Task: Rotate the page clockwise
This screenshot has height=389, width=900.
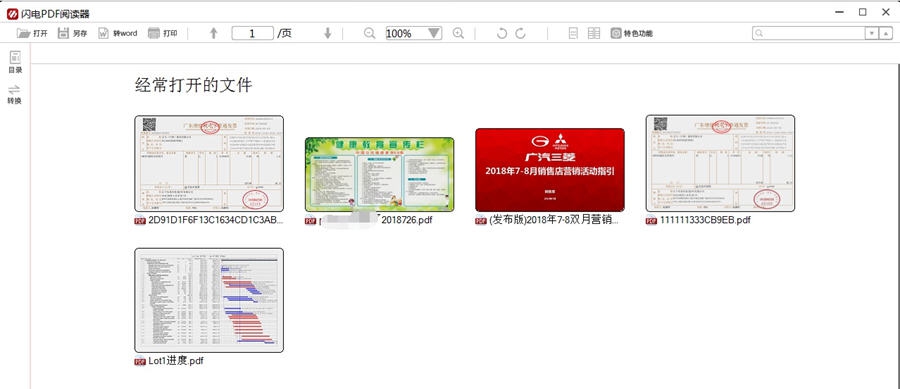Action: 521,33
